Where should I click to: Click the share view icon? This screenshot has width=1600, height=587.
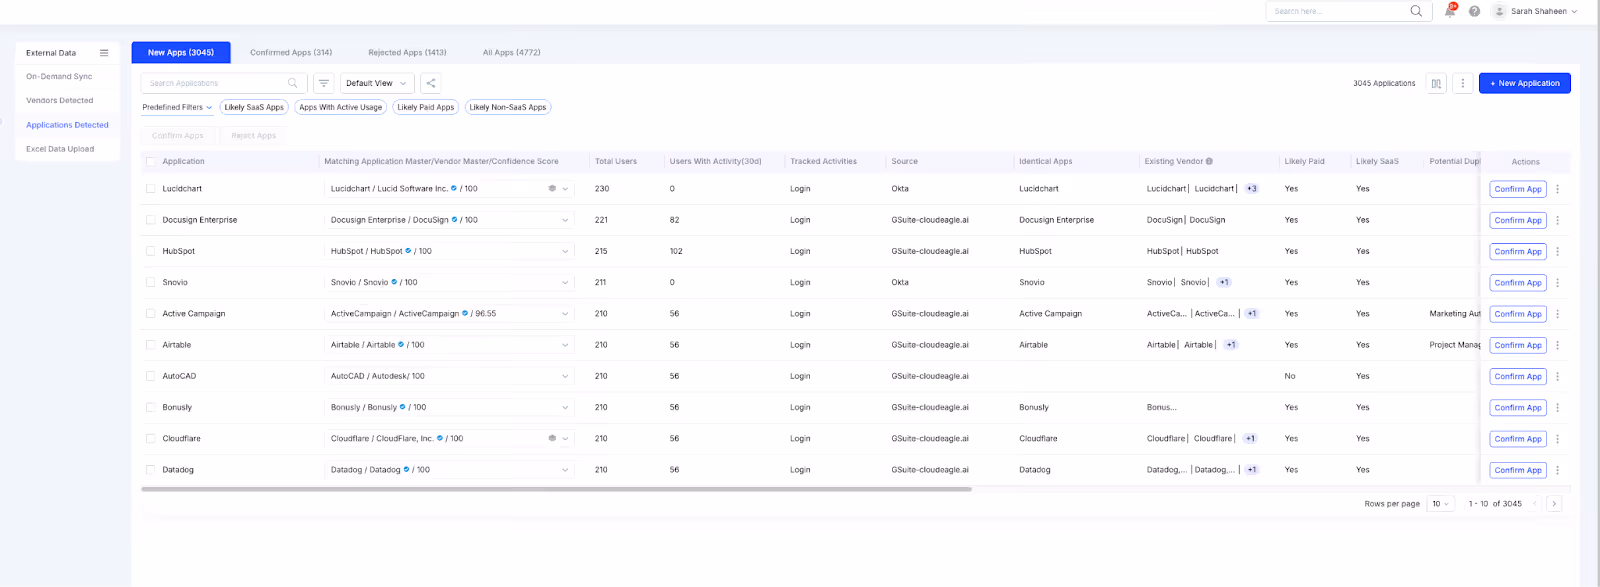tap(430, 83)
